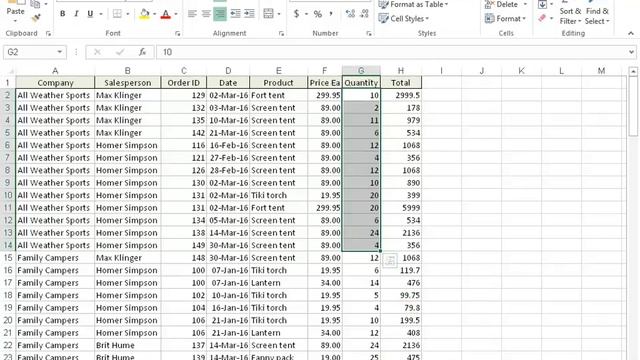The width and height of the screenshot is (640, 360).
Task: Toggle bold formatting
Action: tap(62, 14)
